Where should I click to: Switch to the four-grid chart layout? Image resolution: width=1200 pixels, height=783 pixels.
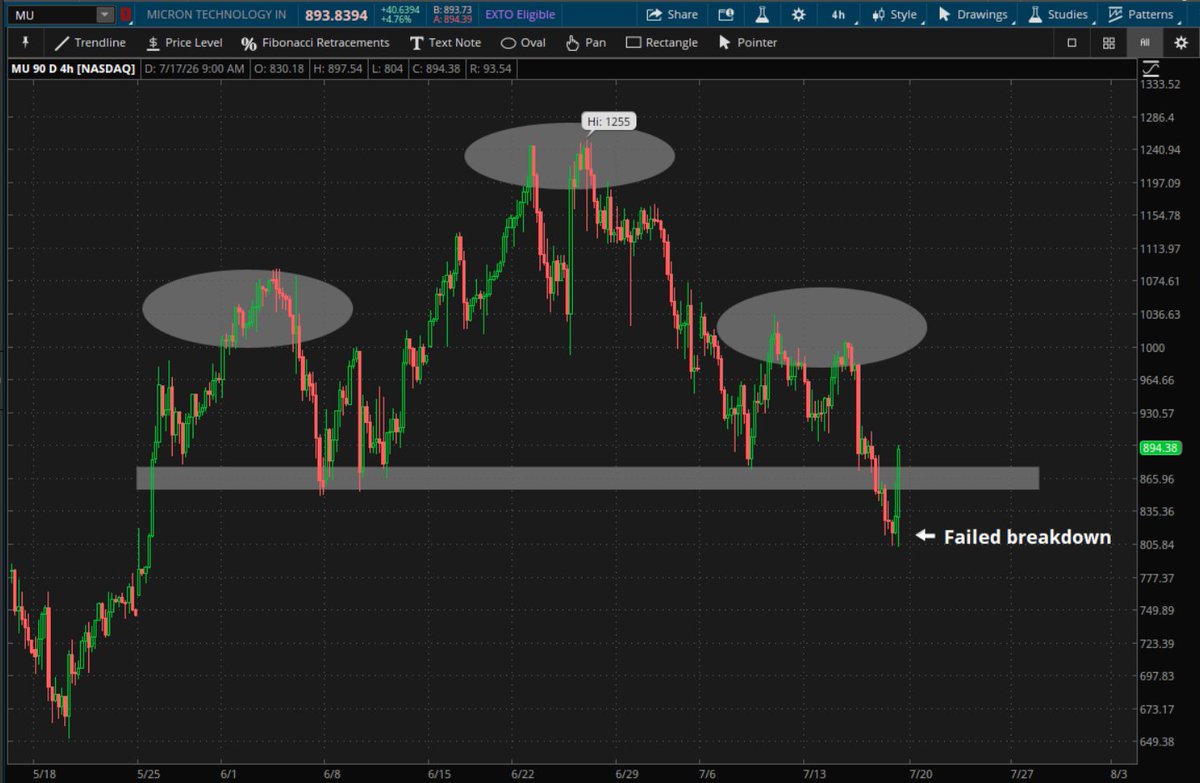pos(1108,43)
